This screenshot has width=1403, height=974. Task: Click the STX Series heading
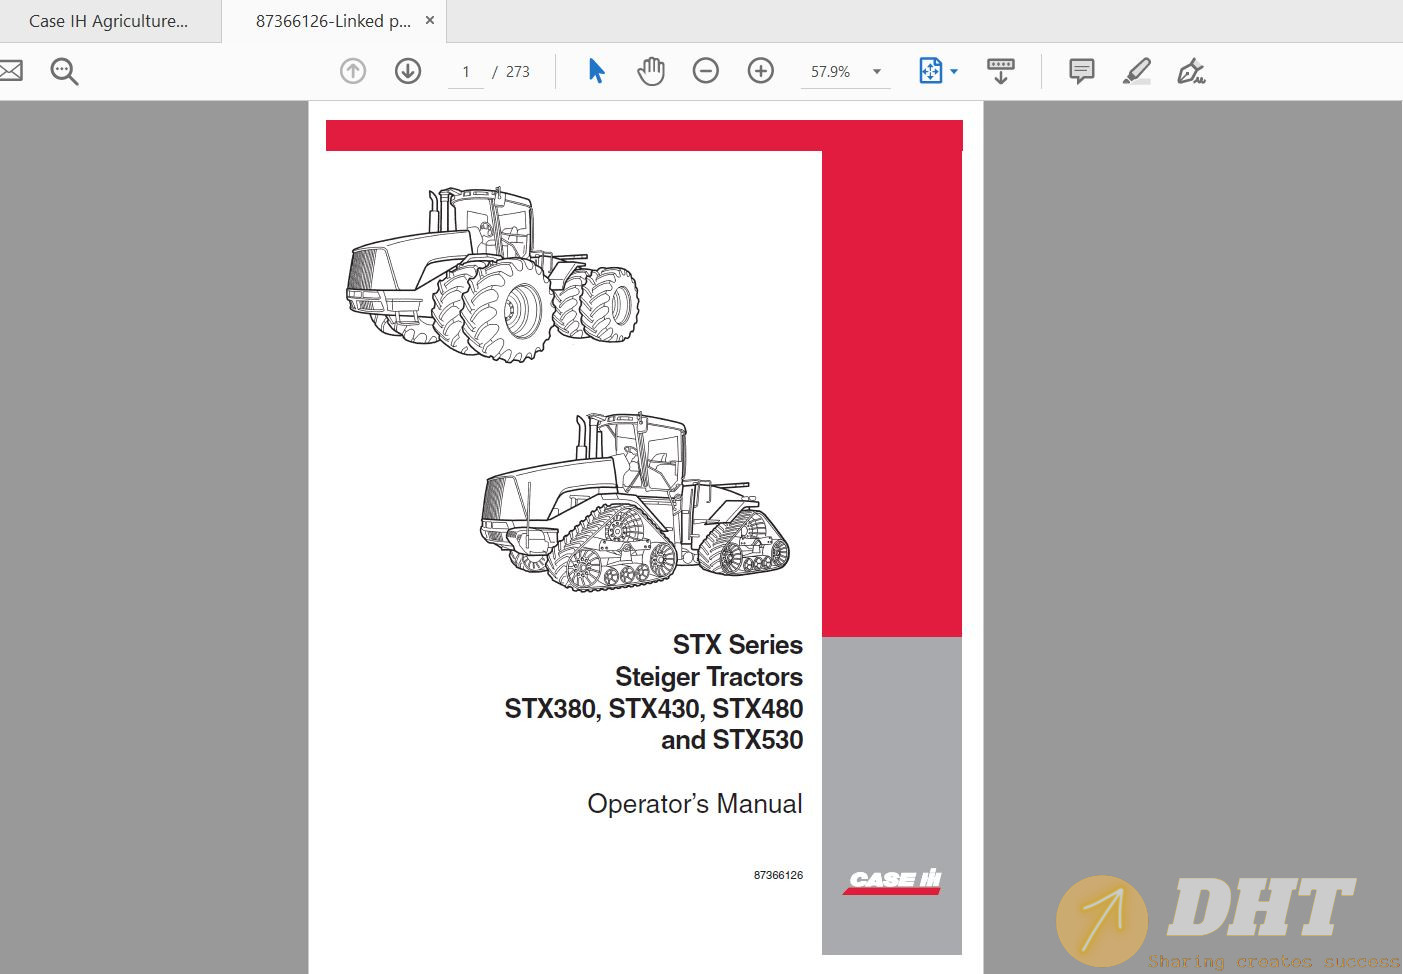737,645
